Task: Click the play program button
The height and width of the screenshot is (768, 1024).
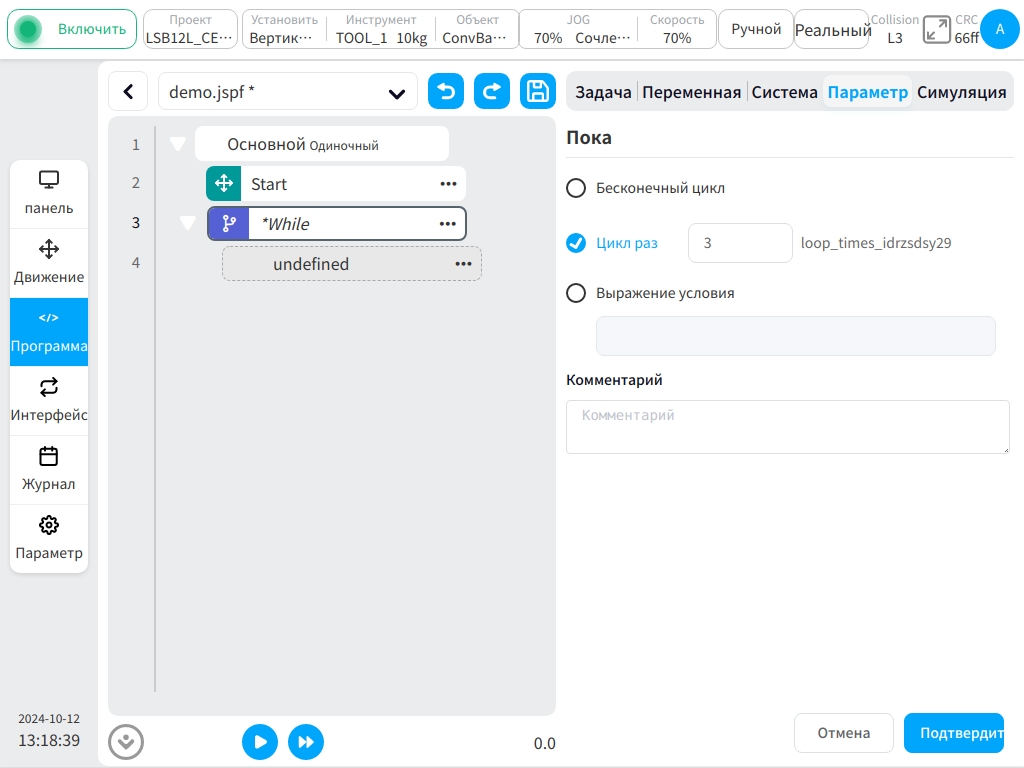Action: click(260, 742)
